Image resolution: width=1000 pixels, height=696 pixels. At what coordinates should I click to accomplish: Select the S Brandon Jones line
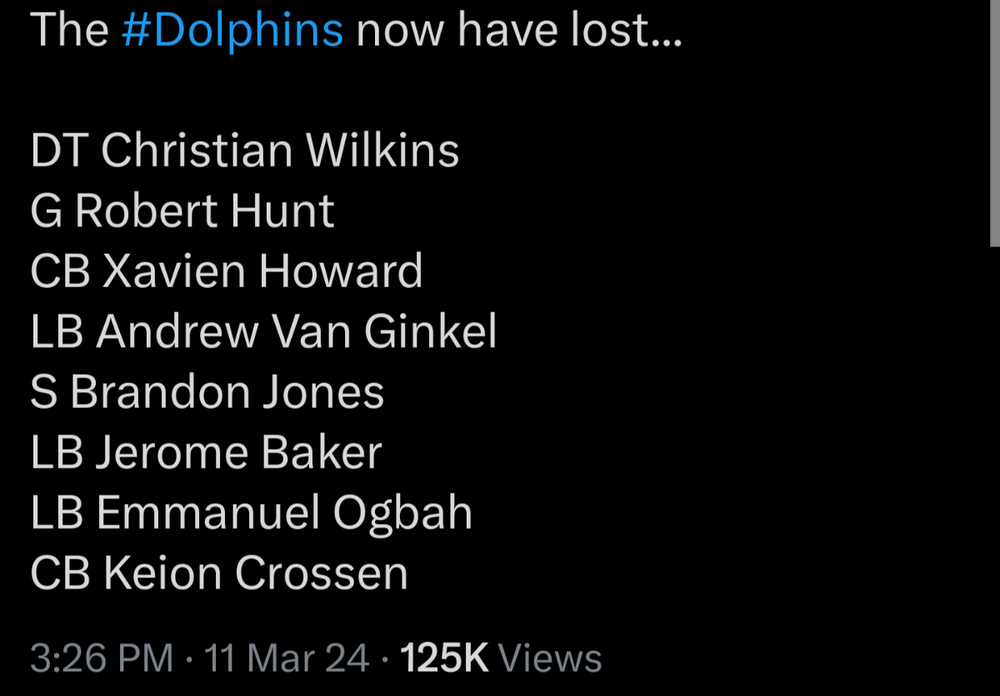207,392
